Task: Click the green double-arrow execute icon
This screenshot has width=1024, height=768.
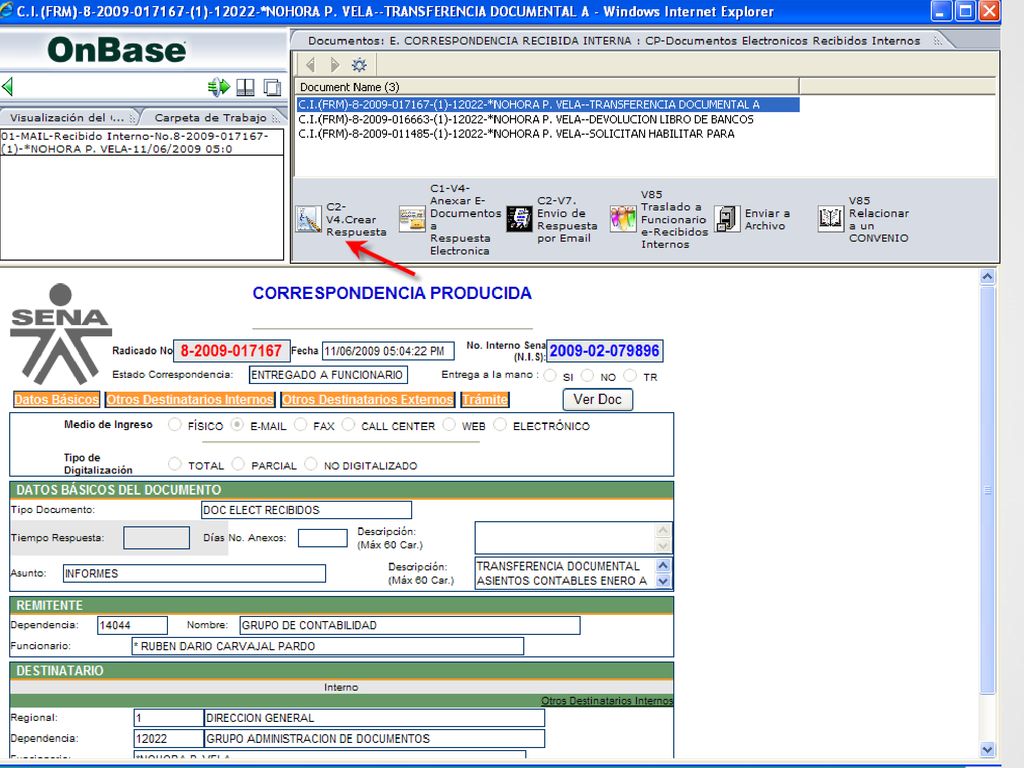Action: click(219, 86)
